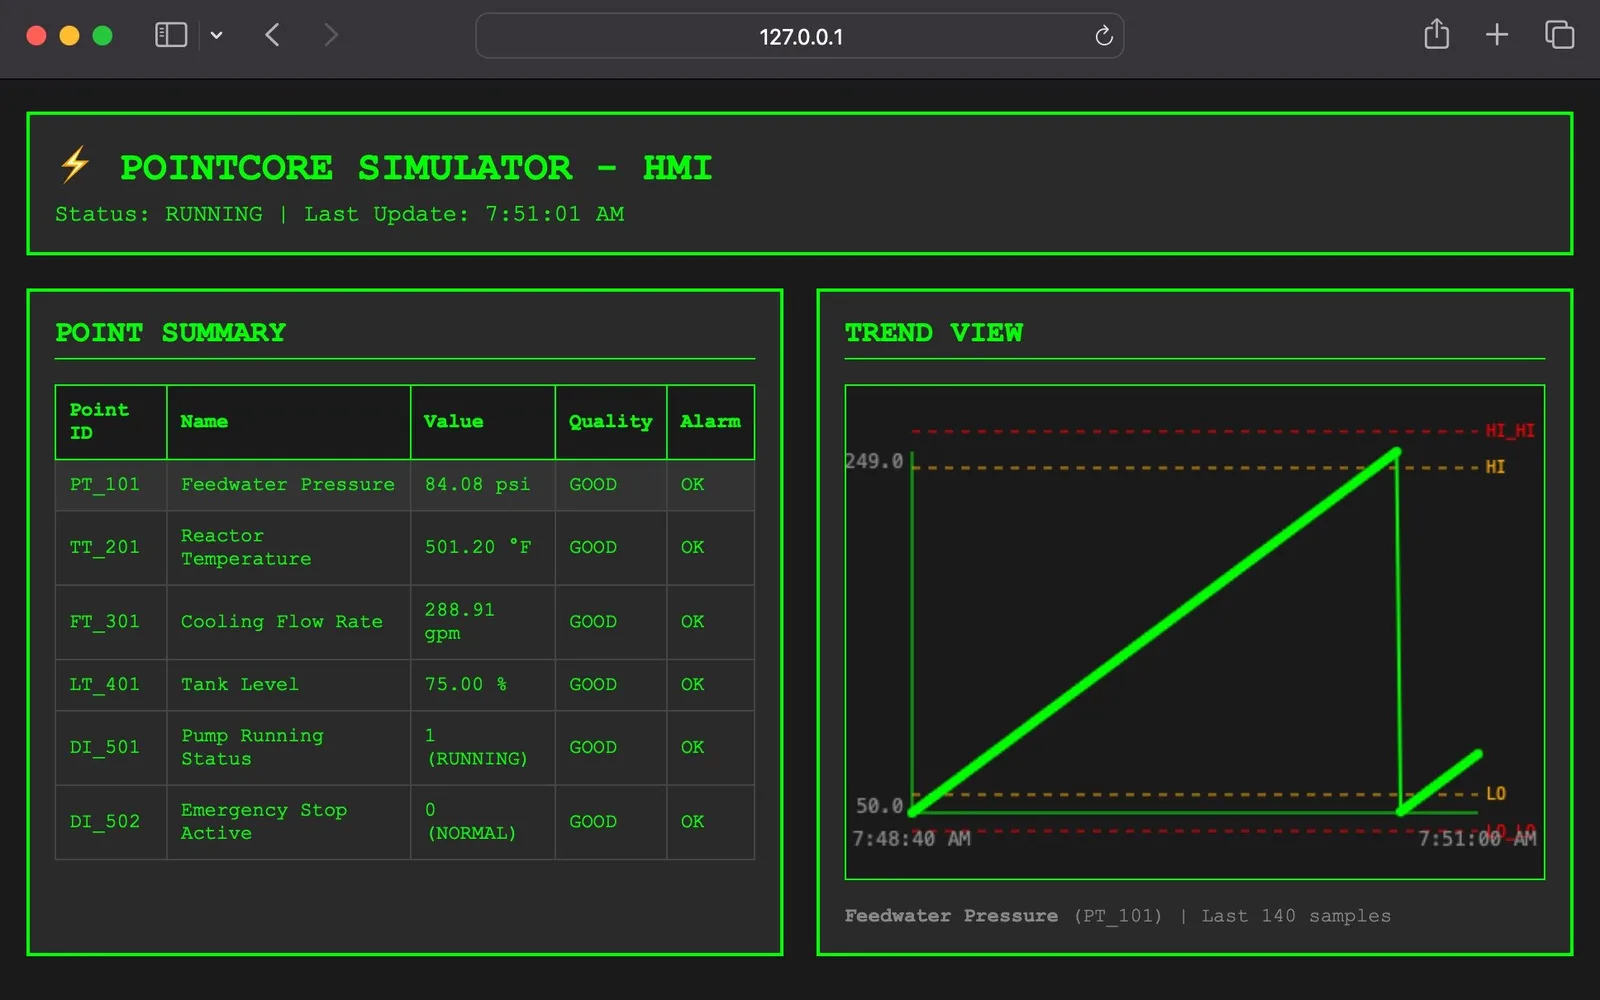The image size is (1600, 1000).
Task: Open the tab options chevron dropdown
Action: pyautogui.click(x=217, y=35)
